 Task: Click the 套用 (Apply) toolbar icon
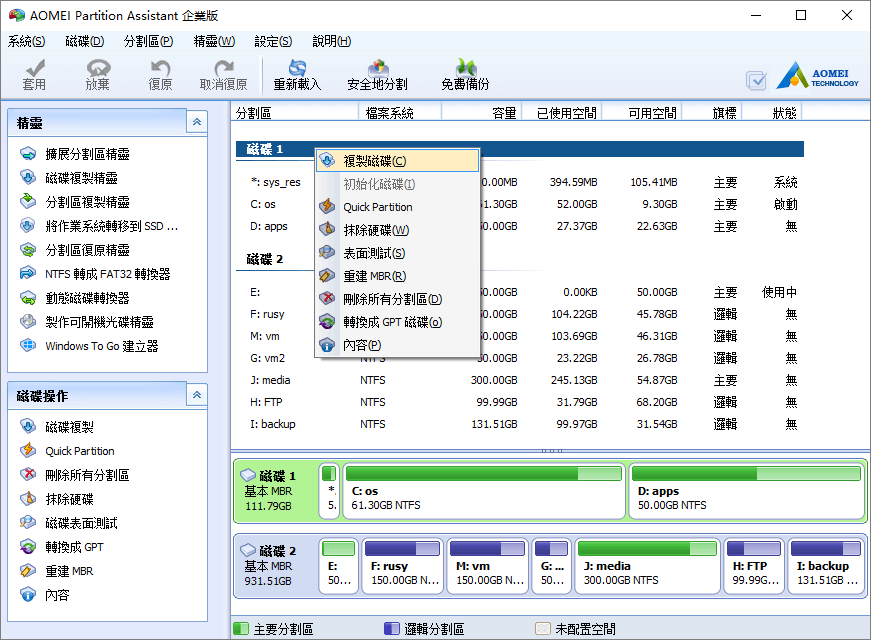34,74
